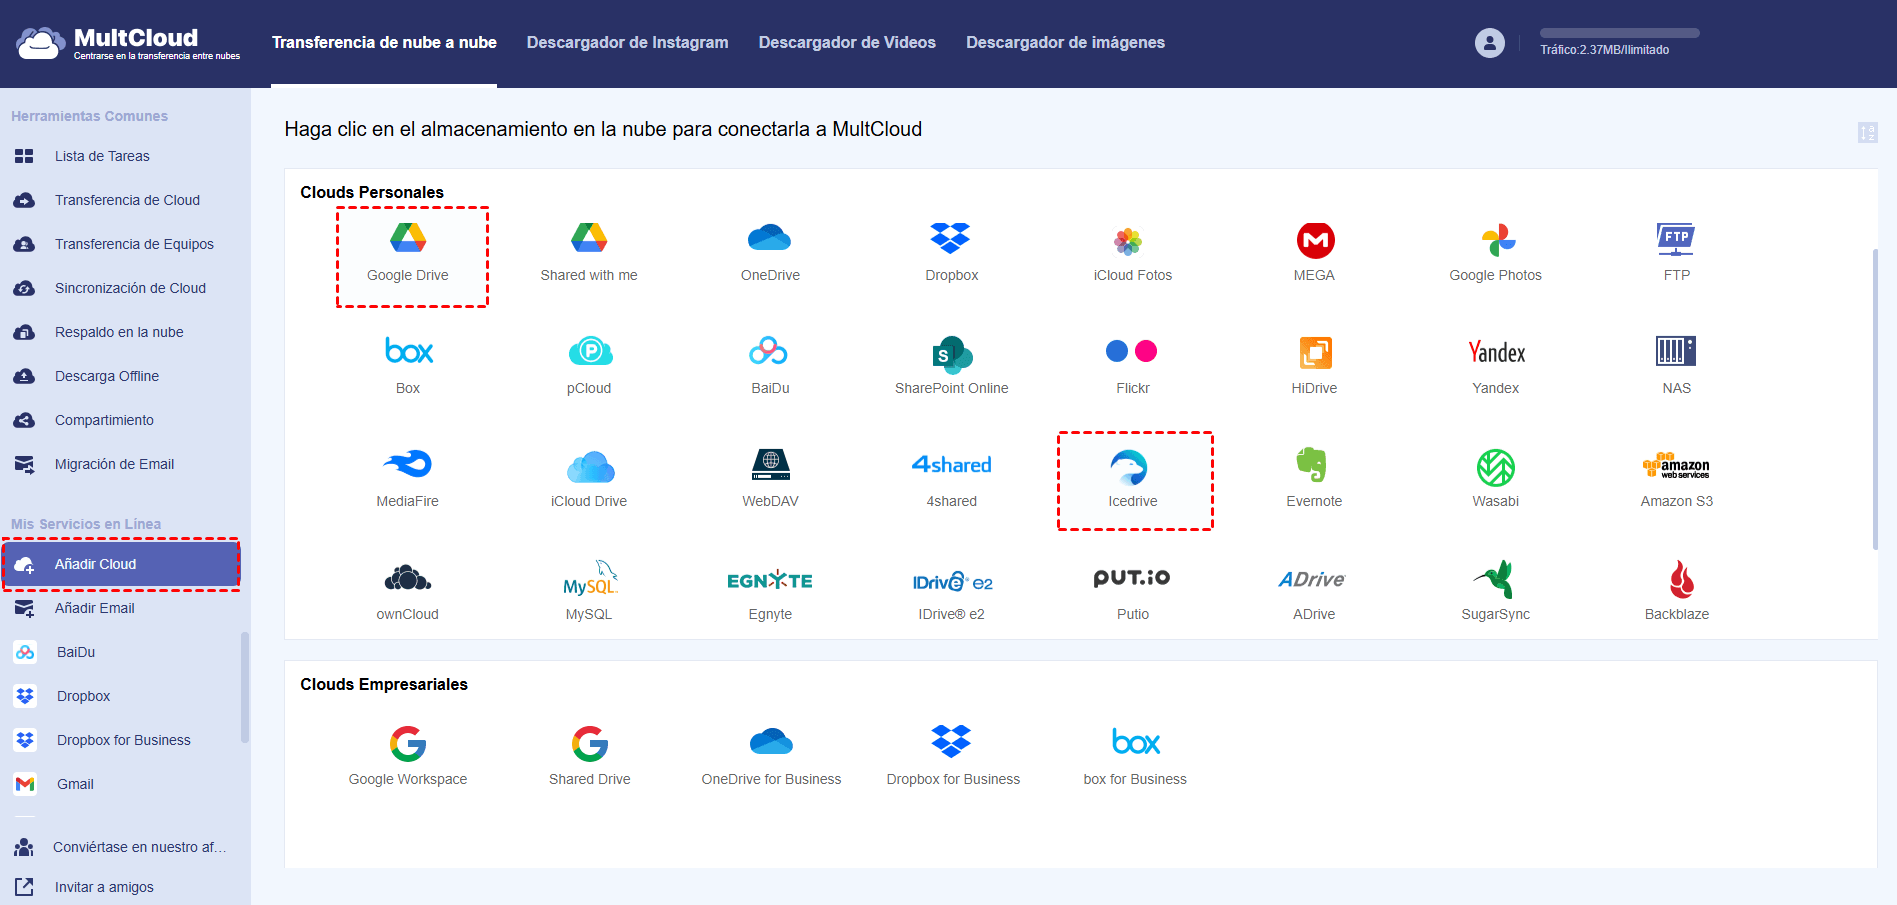Open the user account avatar menu
Image resolution: width=1897 pixels, height=905 pixels.
point(1489,43)
